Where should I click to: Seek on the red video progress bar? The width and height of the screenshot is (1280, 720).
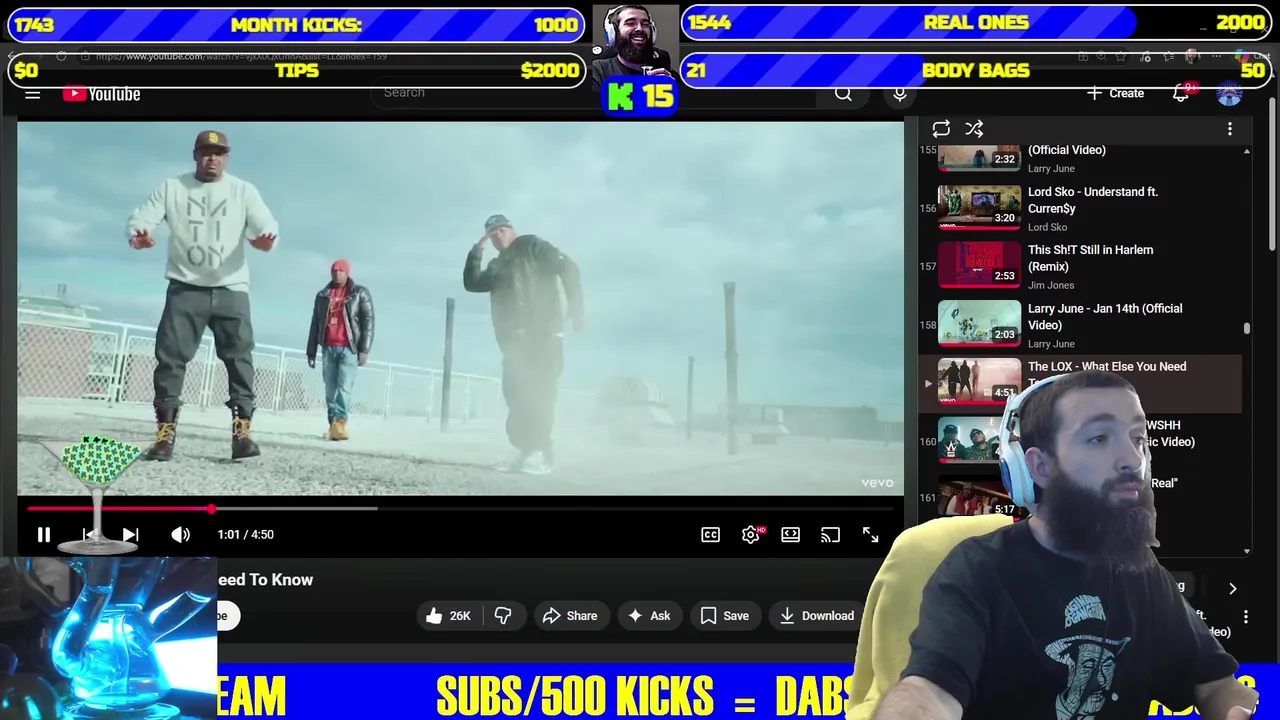[460, 509]
